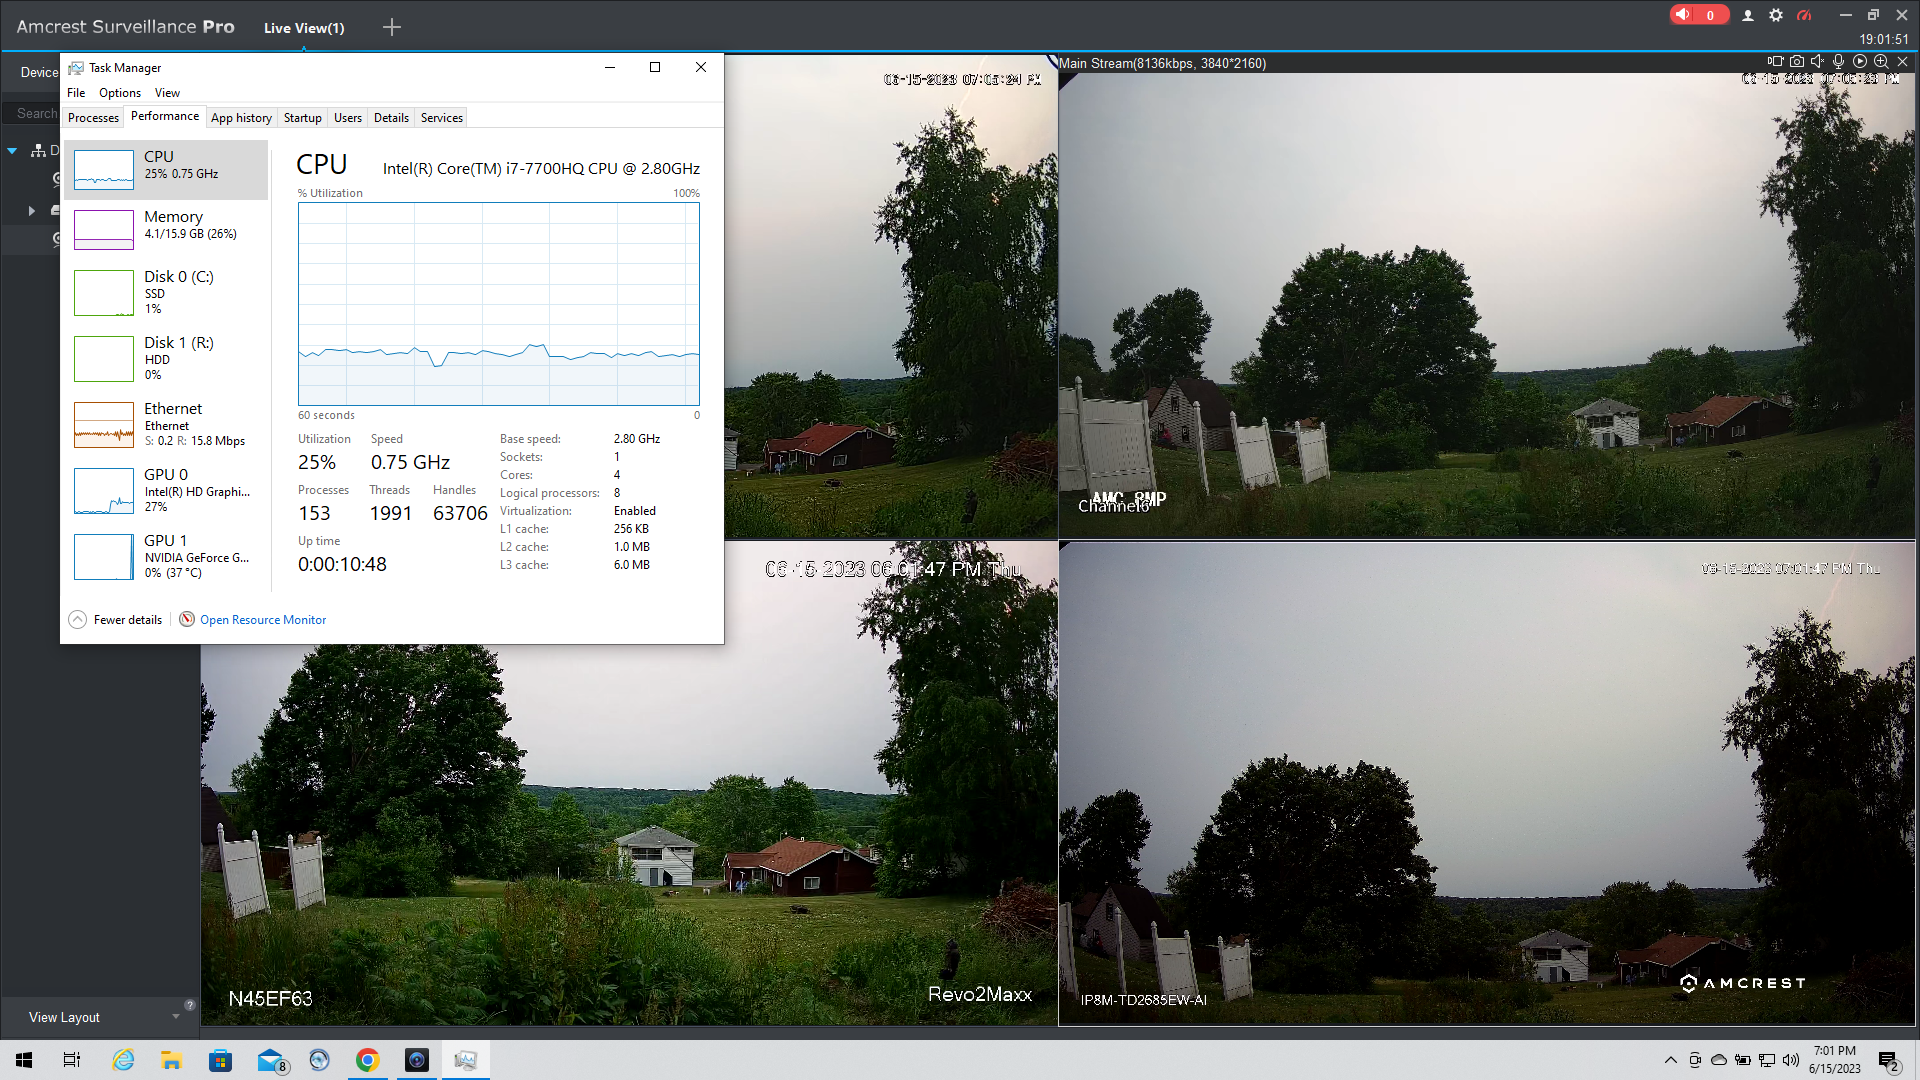The height and width of the screenshot is (1080, 1920).
Task: Click the circular blue app taskbar icon
Action: (x=319, y=1060)
